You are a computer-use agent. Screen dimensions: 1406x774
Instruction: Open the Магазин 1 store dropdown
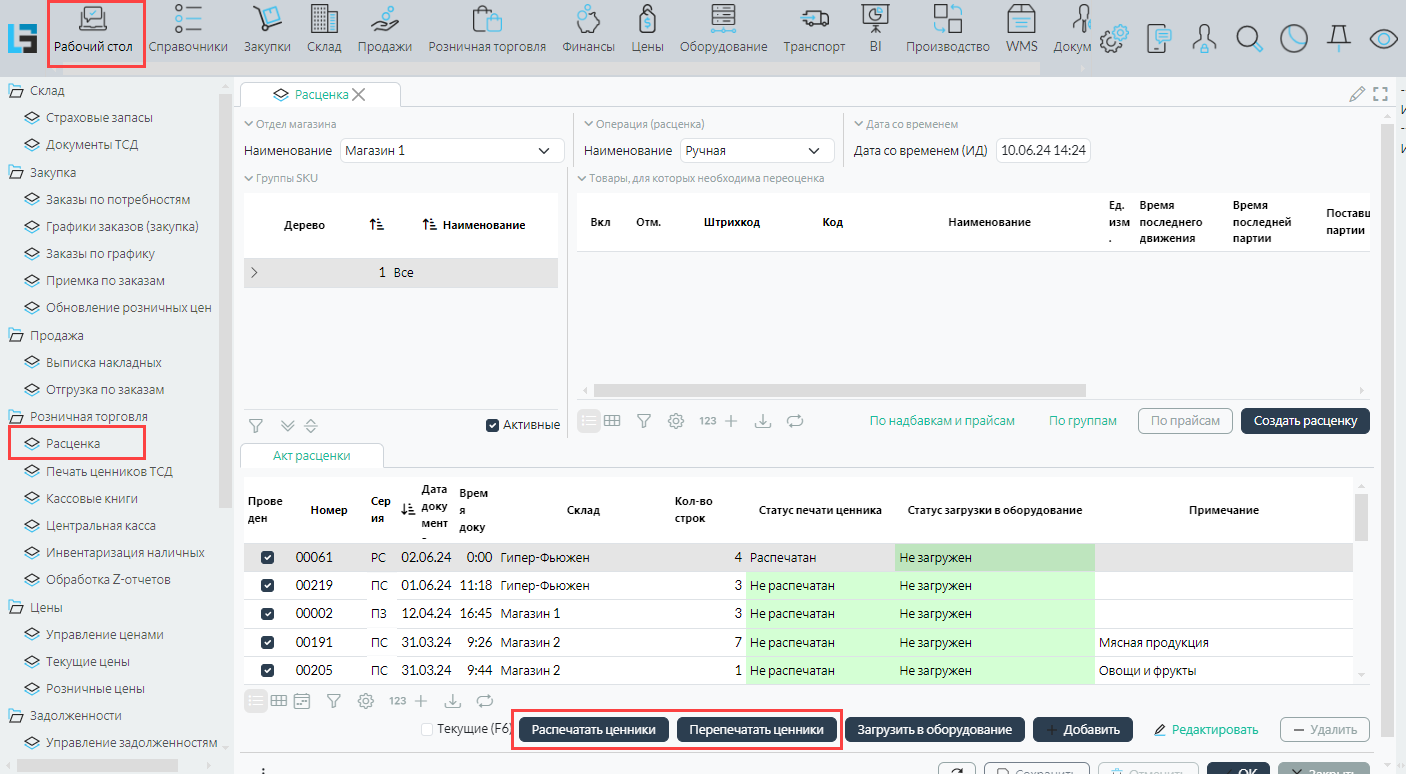(x=448, y=151)
